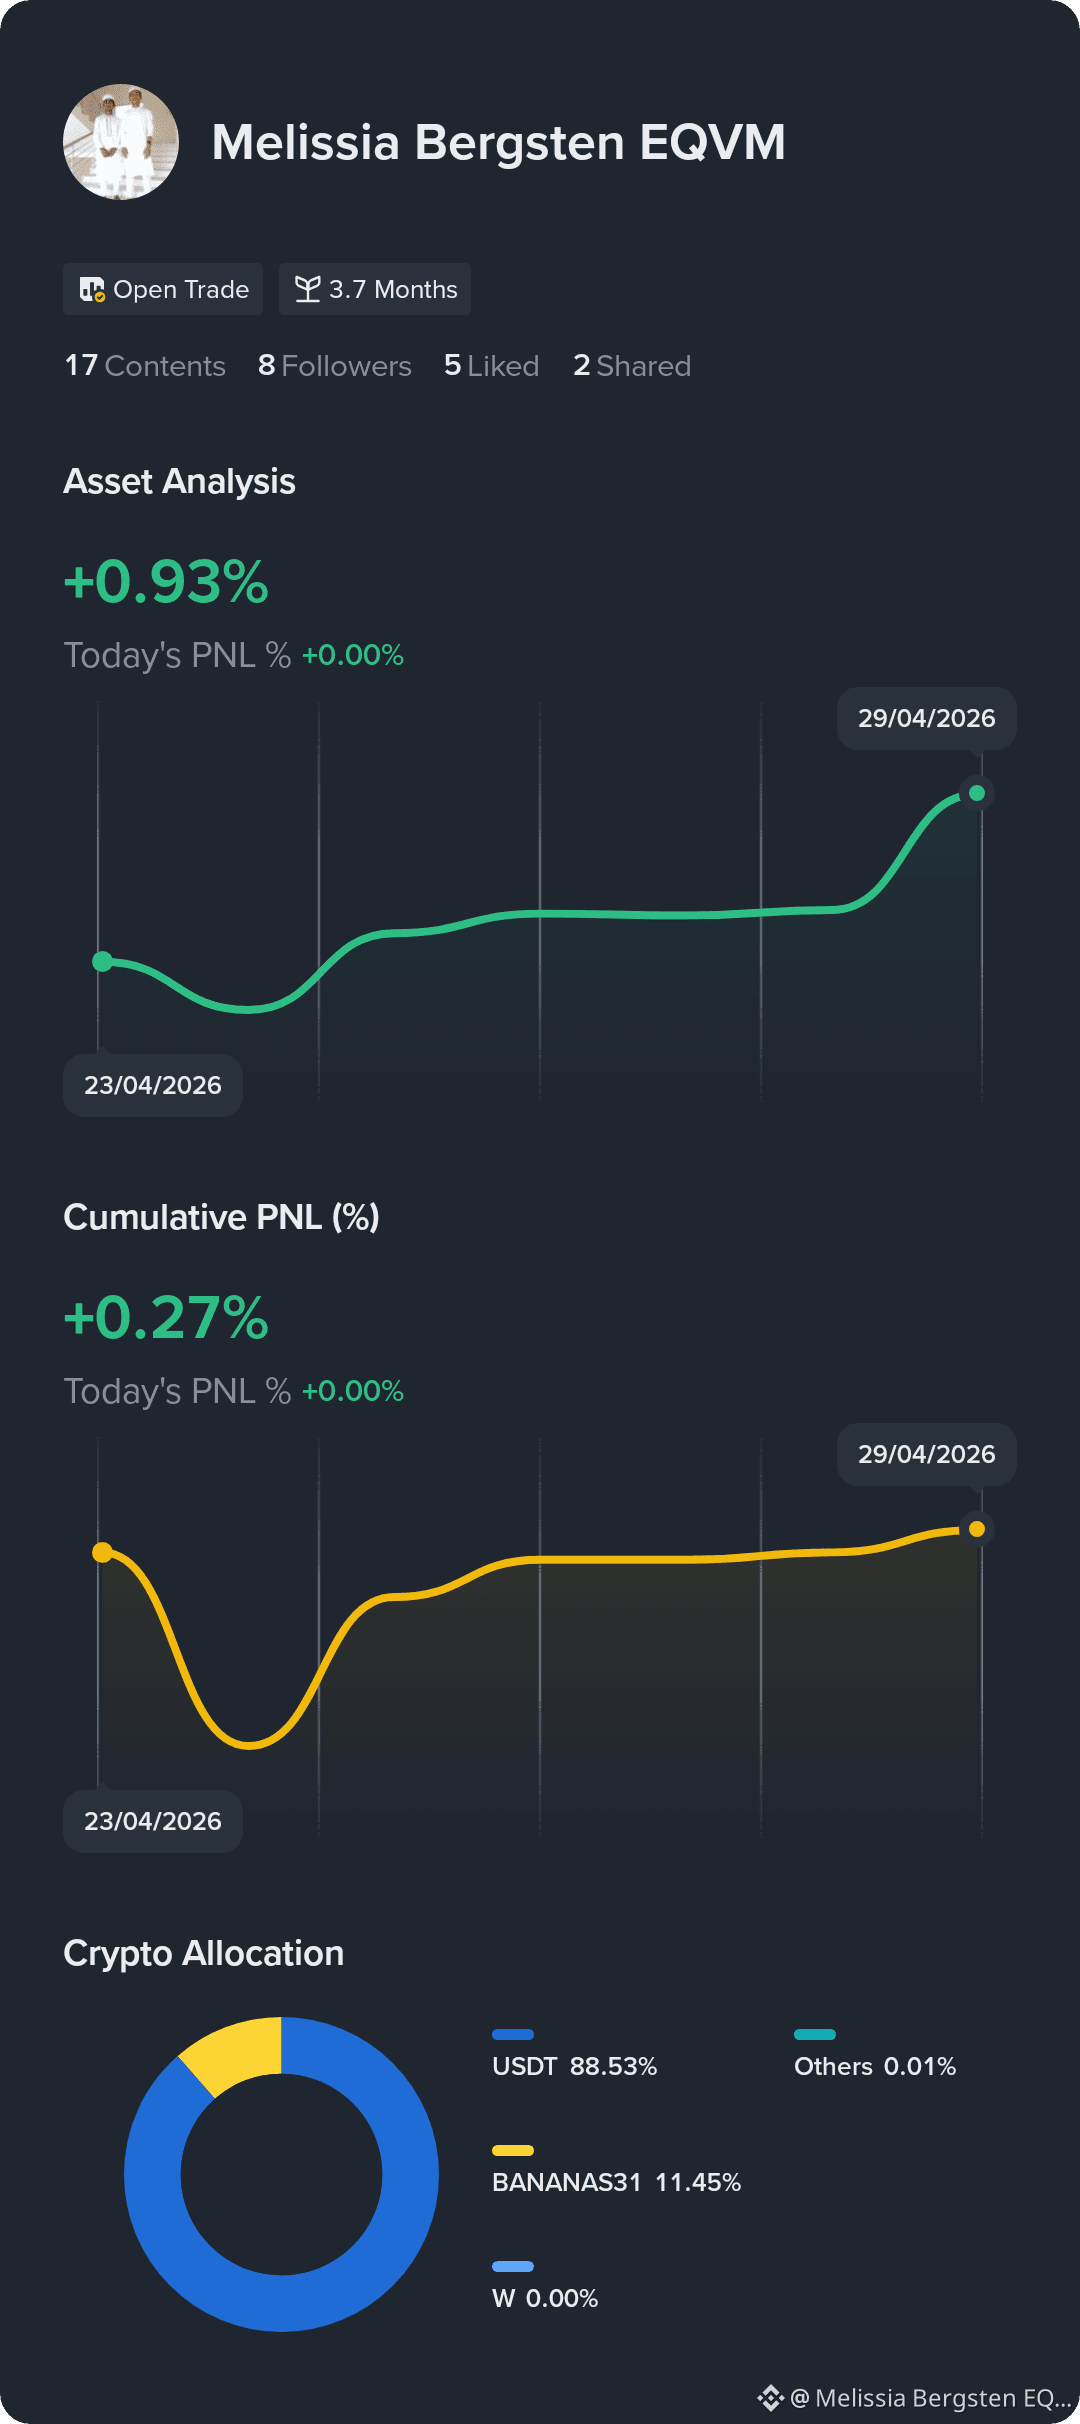The image size is (1080, 2424).
Task: Open the 17 Contents tab
Action: pyautogui.click(x=145, y=366)
